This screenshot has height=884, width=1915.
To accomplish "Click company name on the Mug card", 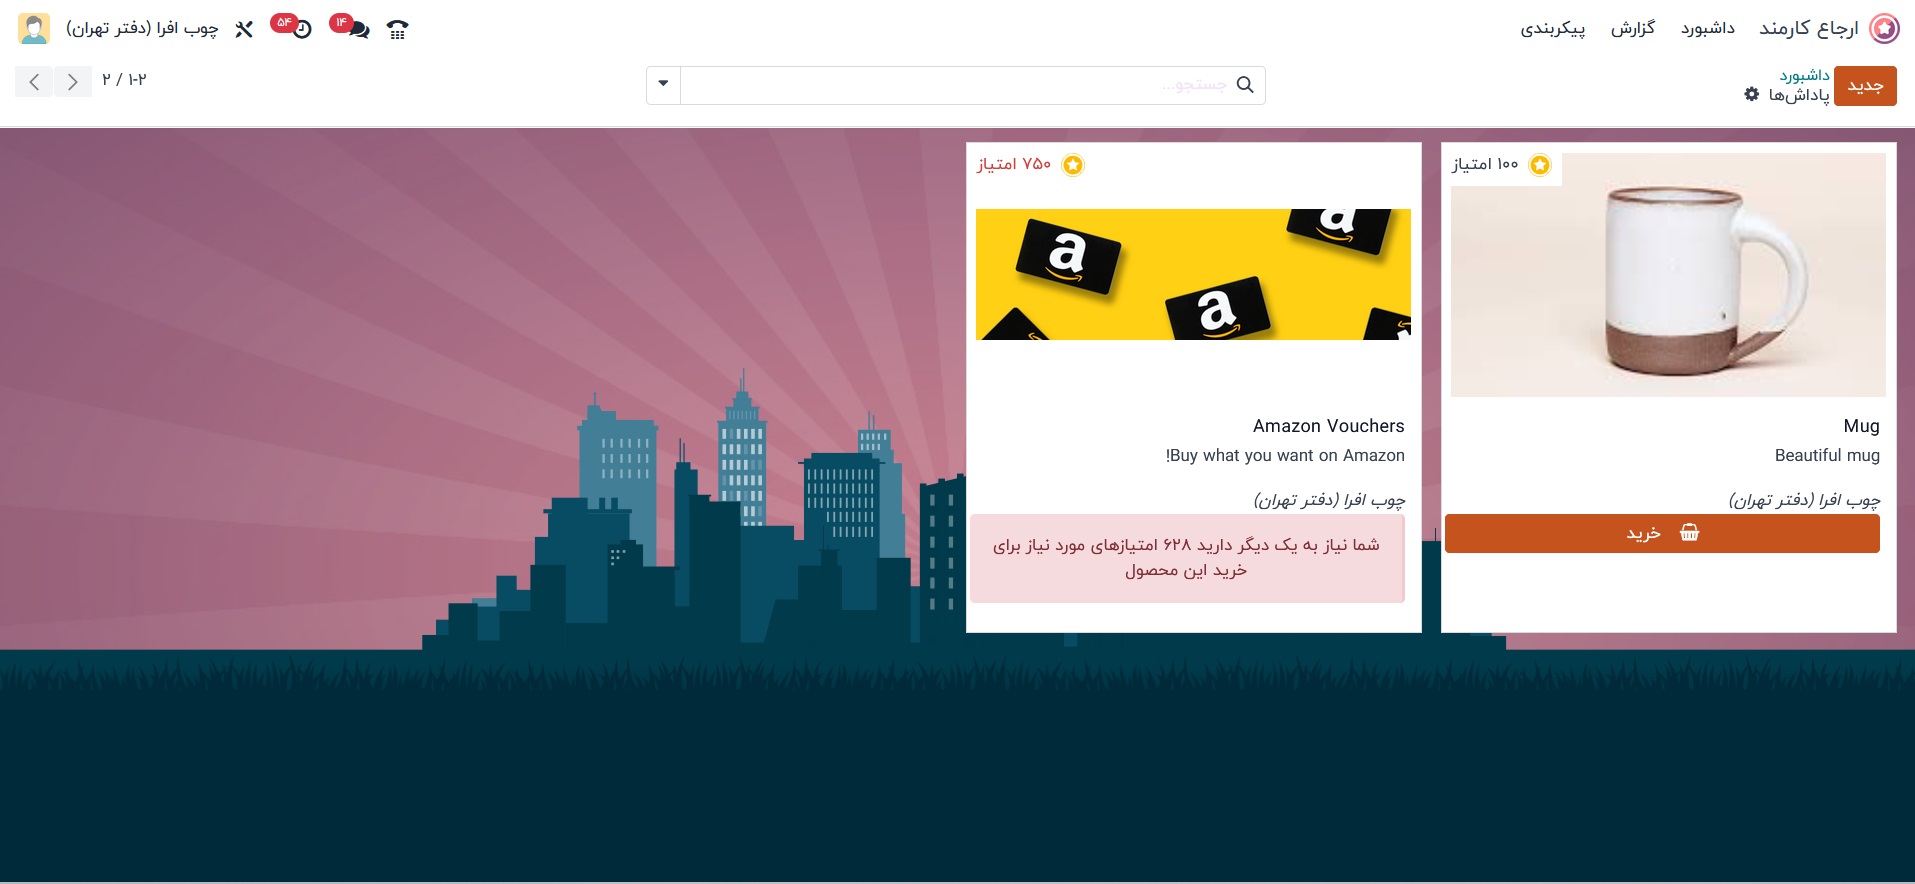I will click(1804, 499).
